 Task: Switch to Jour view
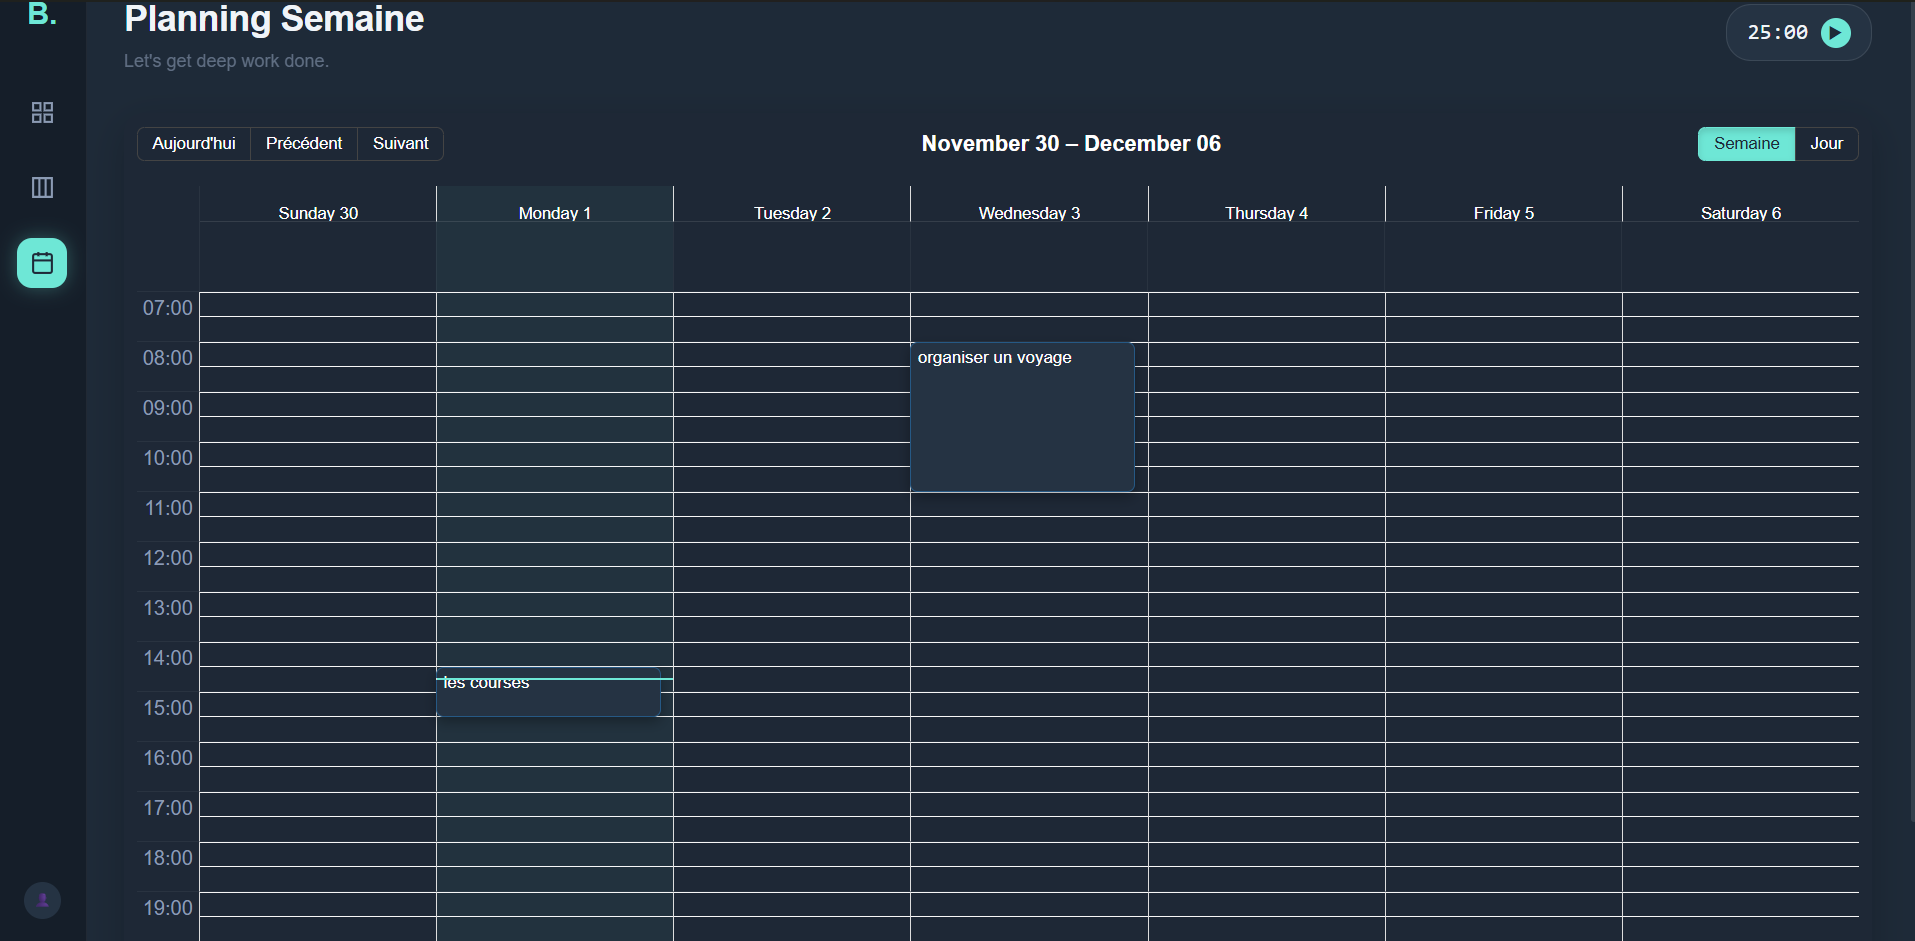[1825, 144]
